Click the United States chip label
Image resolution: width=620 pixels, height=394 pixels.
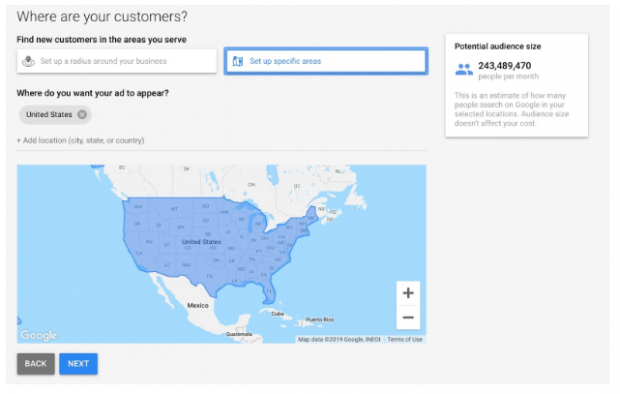pyautogui.click(x=49, y=115)
